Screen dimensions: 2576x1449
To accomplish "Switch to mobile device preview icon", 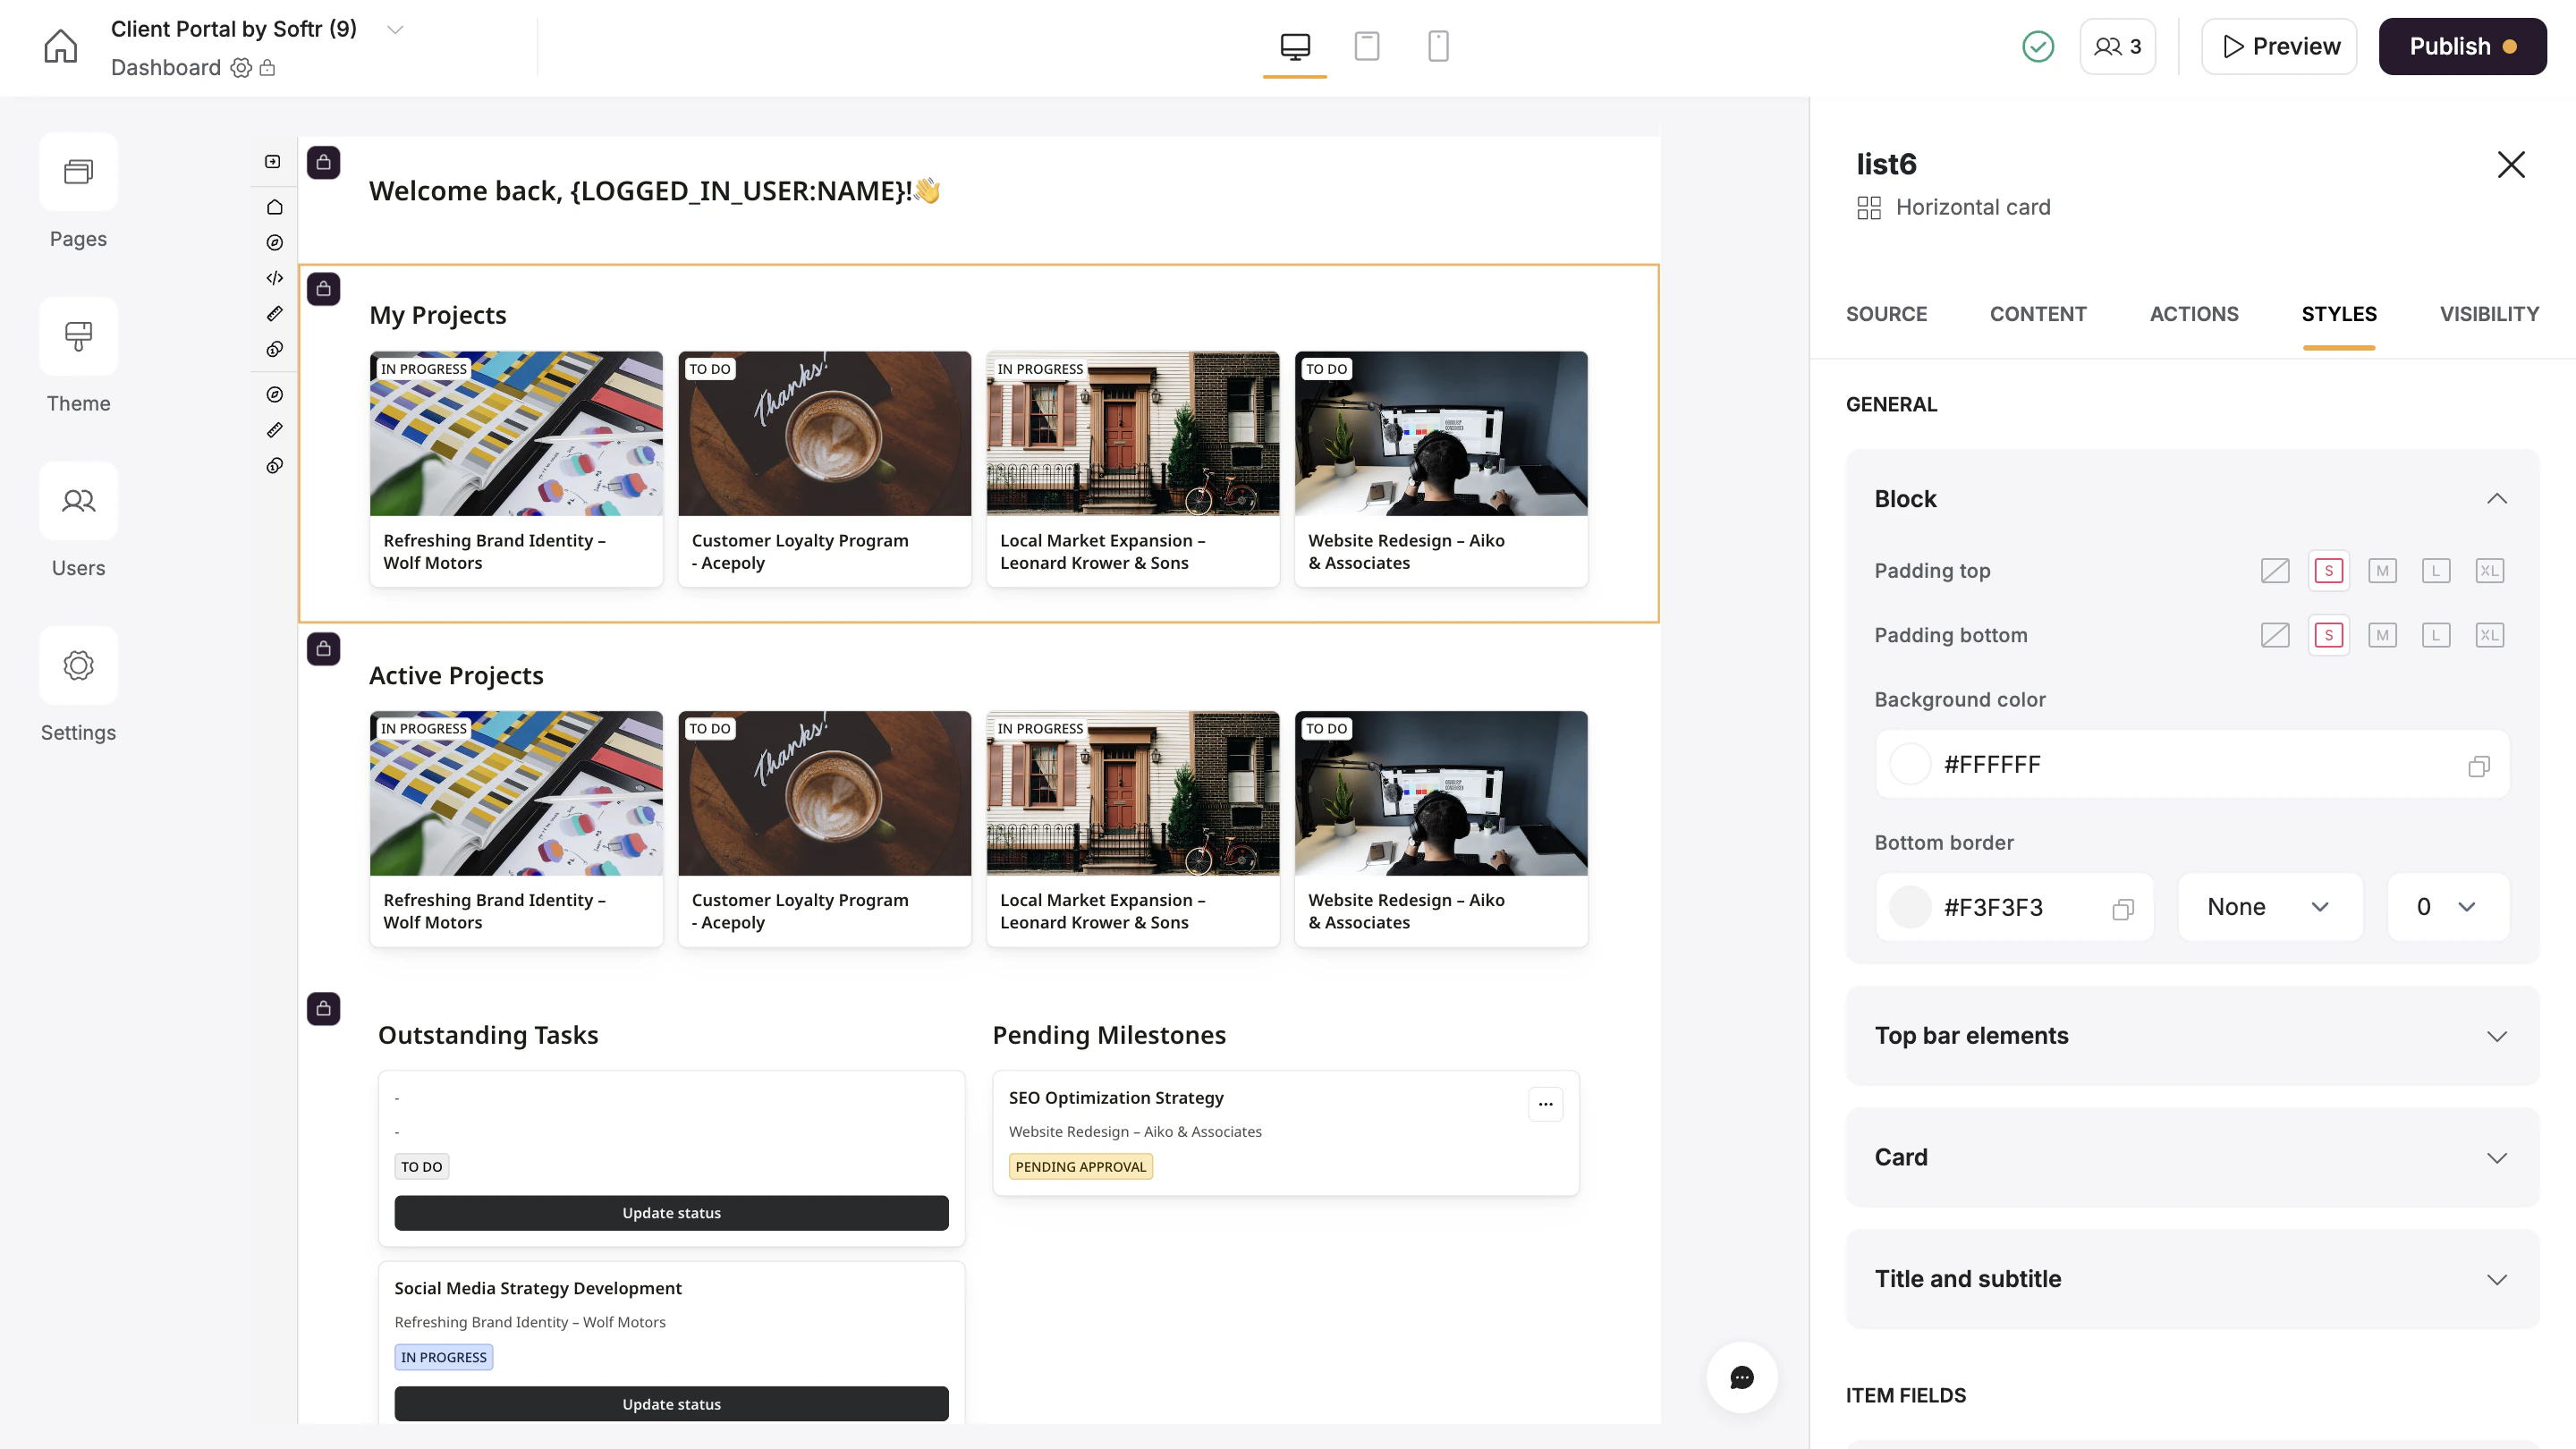I will [x=1438, y=46].
